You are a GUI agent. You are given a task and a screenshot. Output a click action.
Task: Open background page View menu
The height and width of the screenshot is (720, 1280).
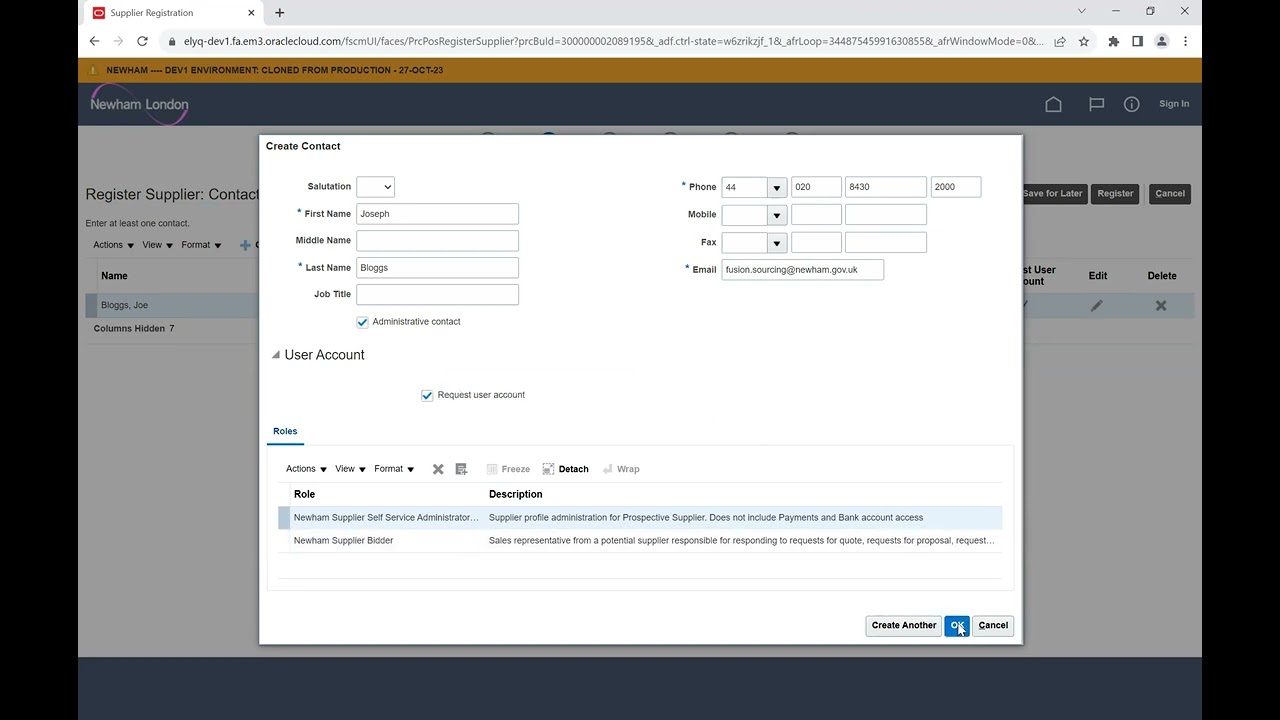point(157,245)
